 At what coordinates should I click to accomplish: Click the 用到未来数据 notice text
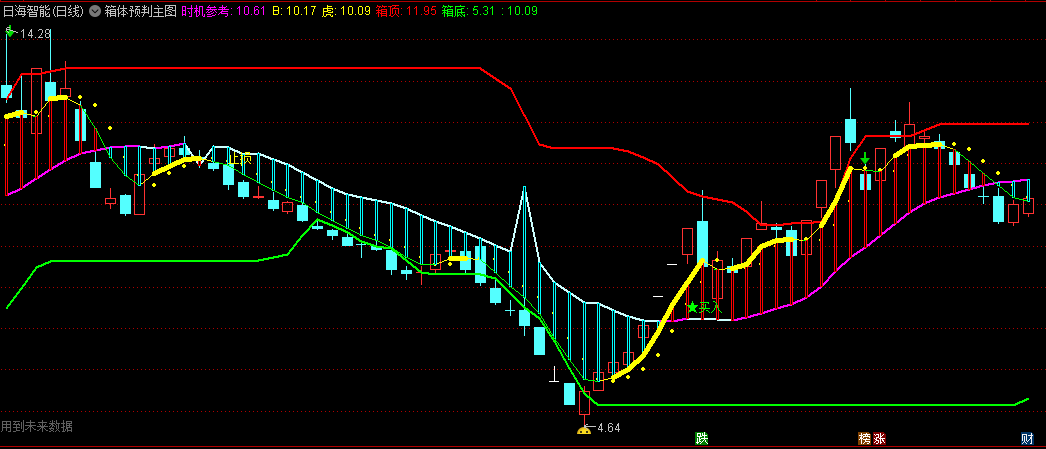point(37,426)
